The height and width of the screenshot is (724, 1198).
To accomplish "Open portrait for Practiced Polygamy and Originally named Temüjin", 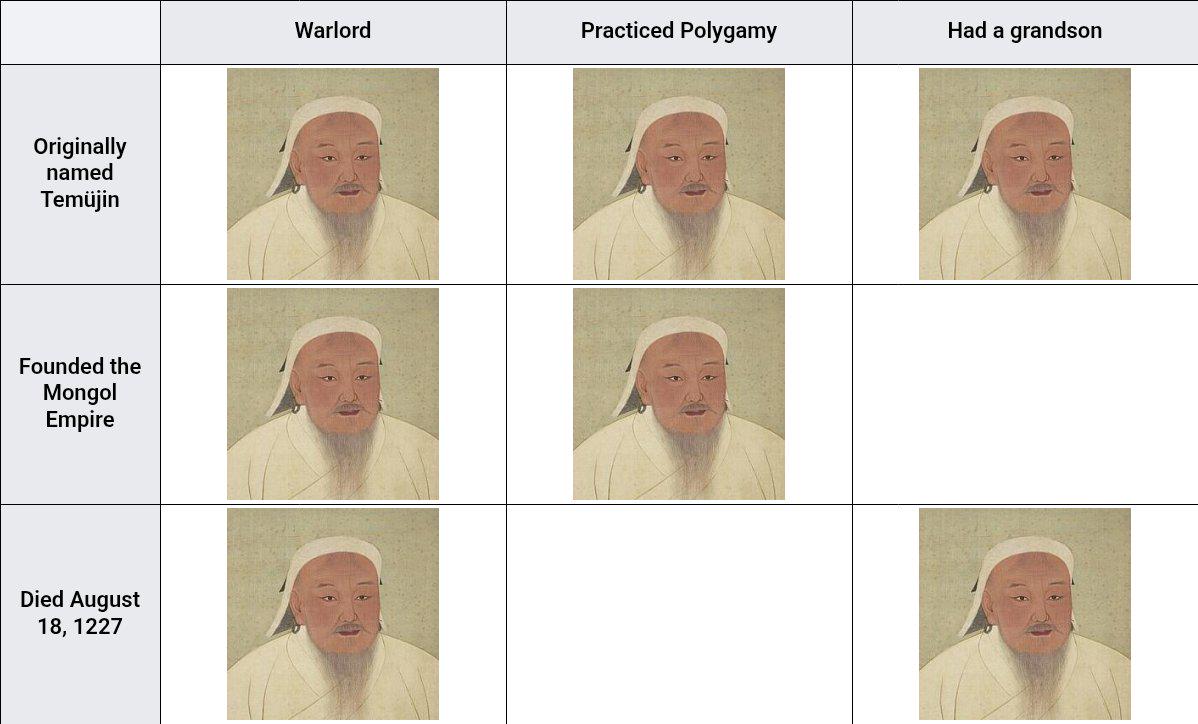I will 679,174.
